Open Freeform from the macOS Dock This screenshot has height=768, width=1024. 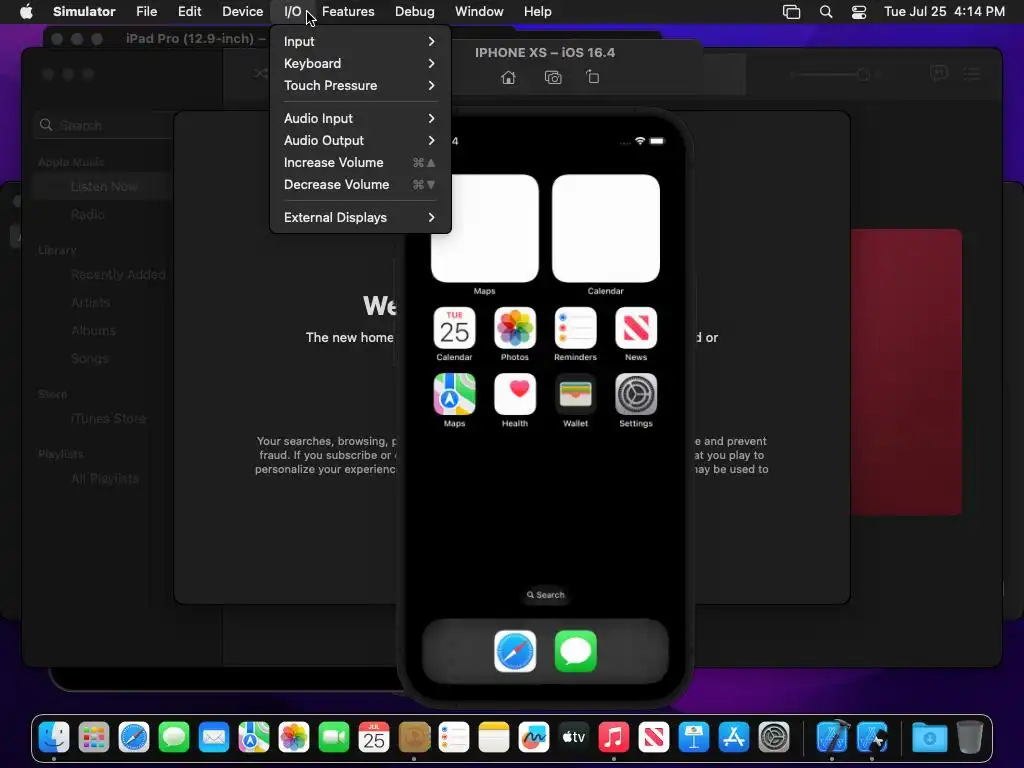pyautogui.click(x=534, y=738)
